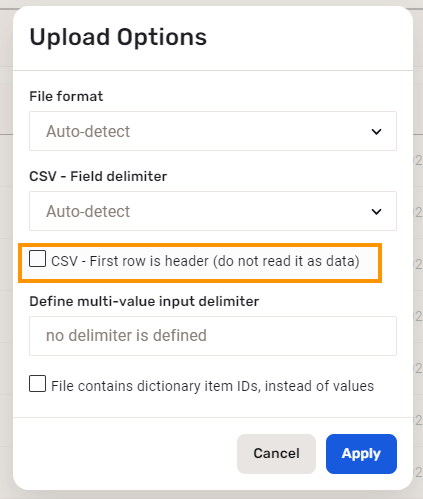Focus the multi-value input delimiter field
Viewport: 423px width, 499px height.
(x=213, y=336)
